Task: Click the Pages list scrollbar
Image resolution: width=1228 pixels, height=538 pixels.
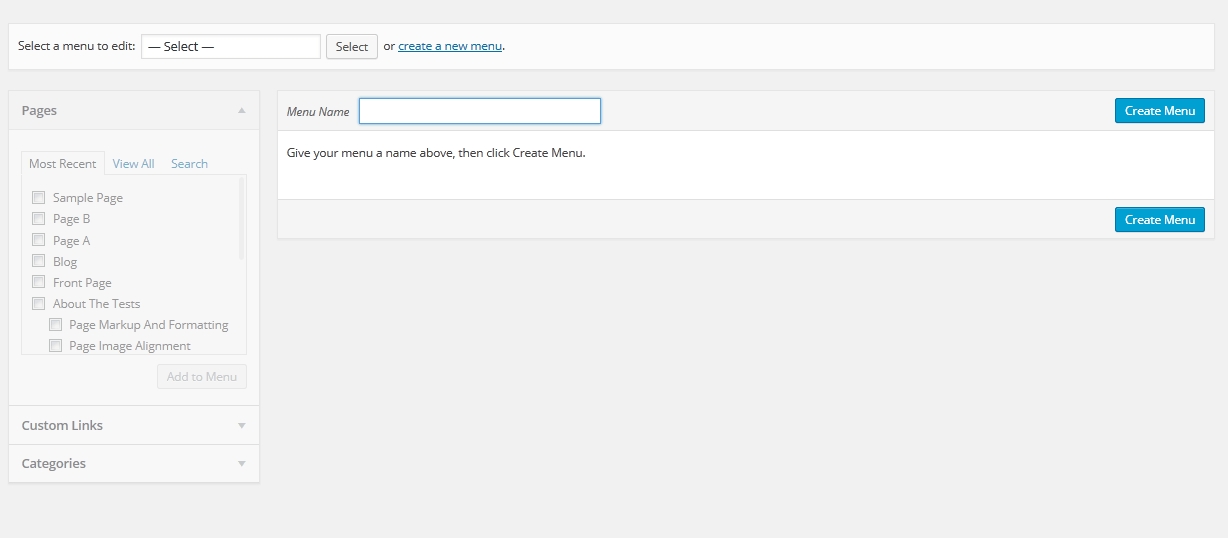Action: click(x=241, y=220)
